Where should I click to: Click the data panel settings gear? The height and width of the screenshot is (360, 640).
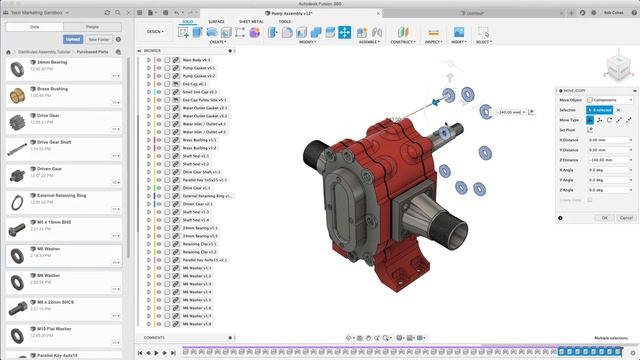[118, 40]
